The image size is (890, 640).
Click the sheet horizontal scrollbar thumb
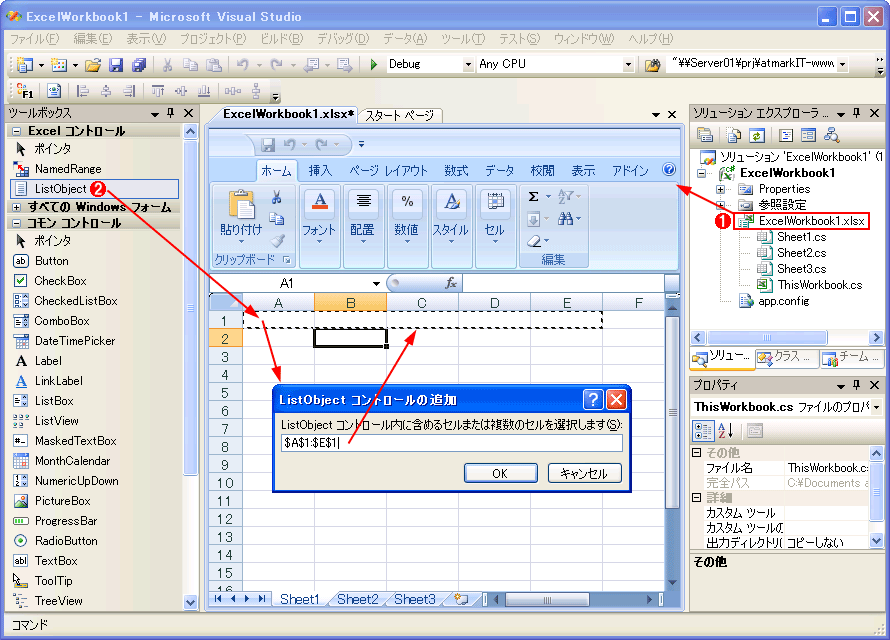pos(547,599)
